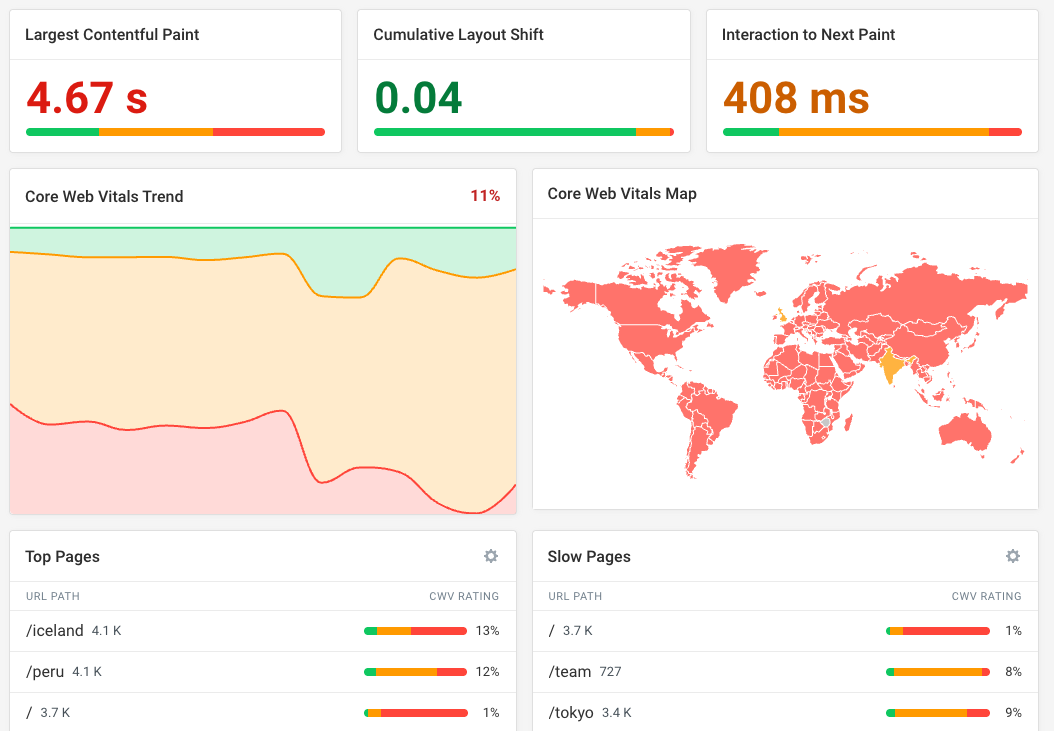Image resolution: width=1054 pixels, height=731 pixels.
Task: Click Interaction to Next Paint title
Action: click(x=808, y=35)
